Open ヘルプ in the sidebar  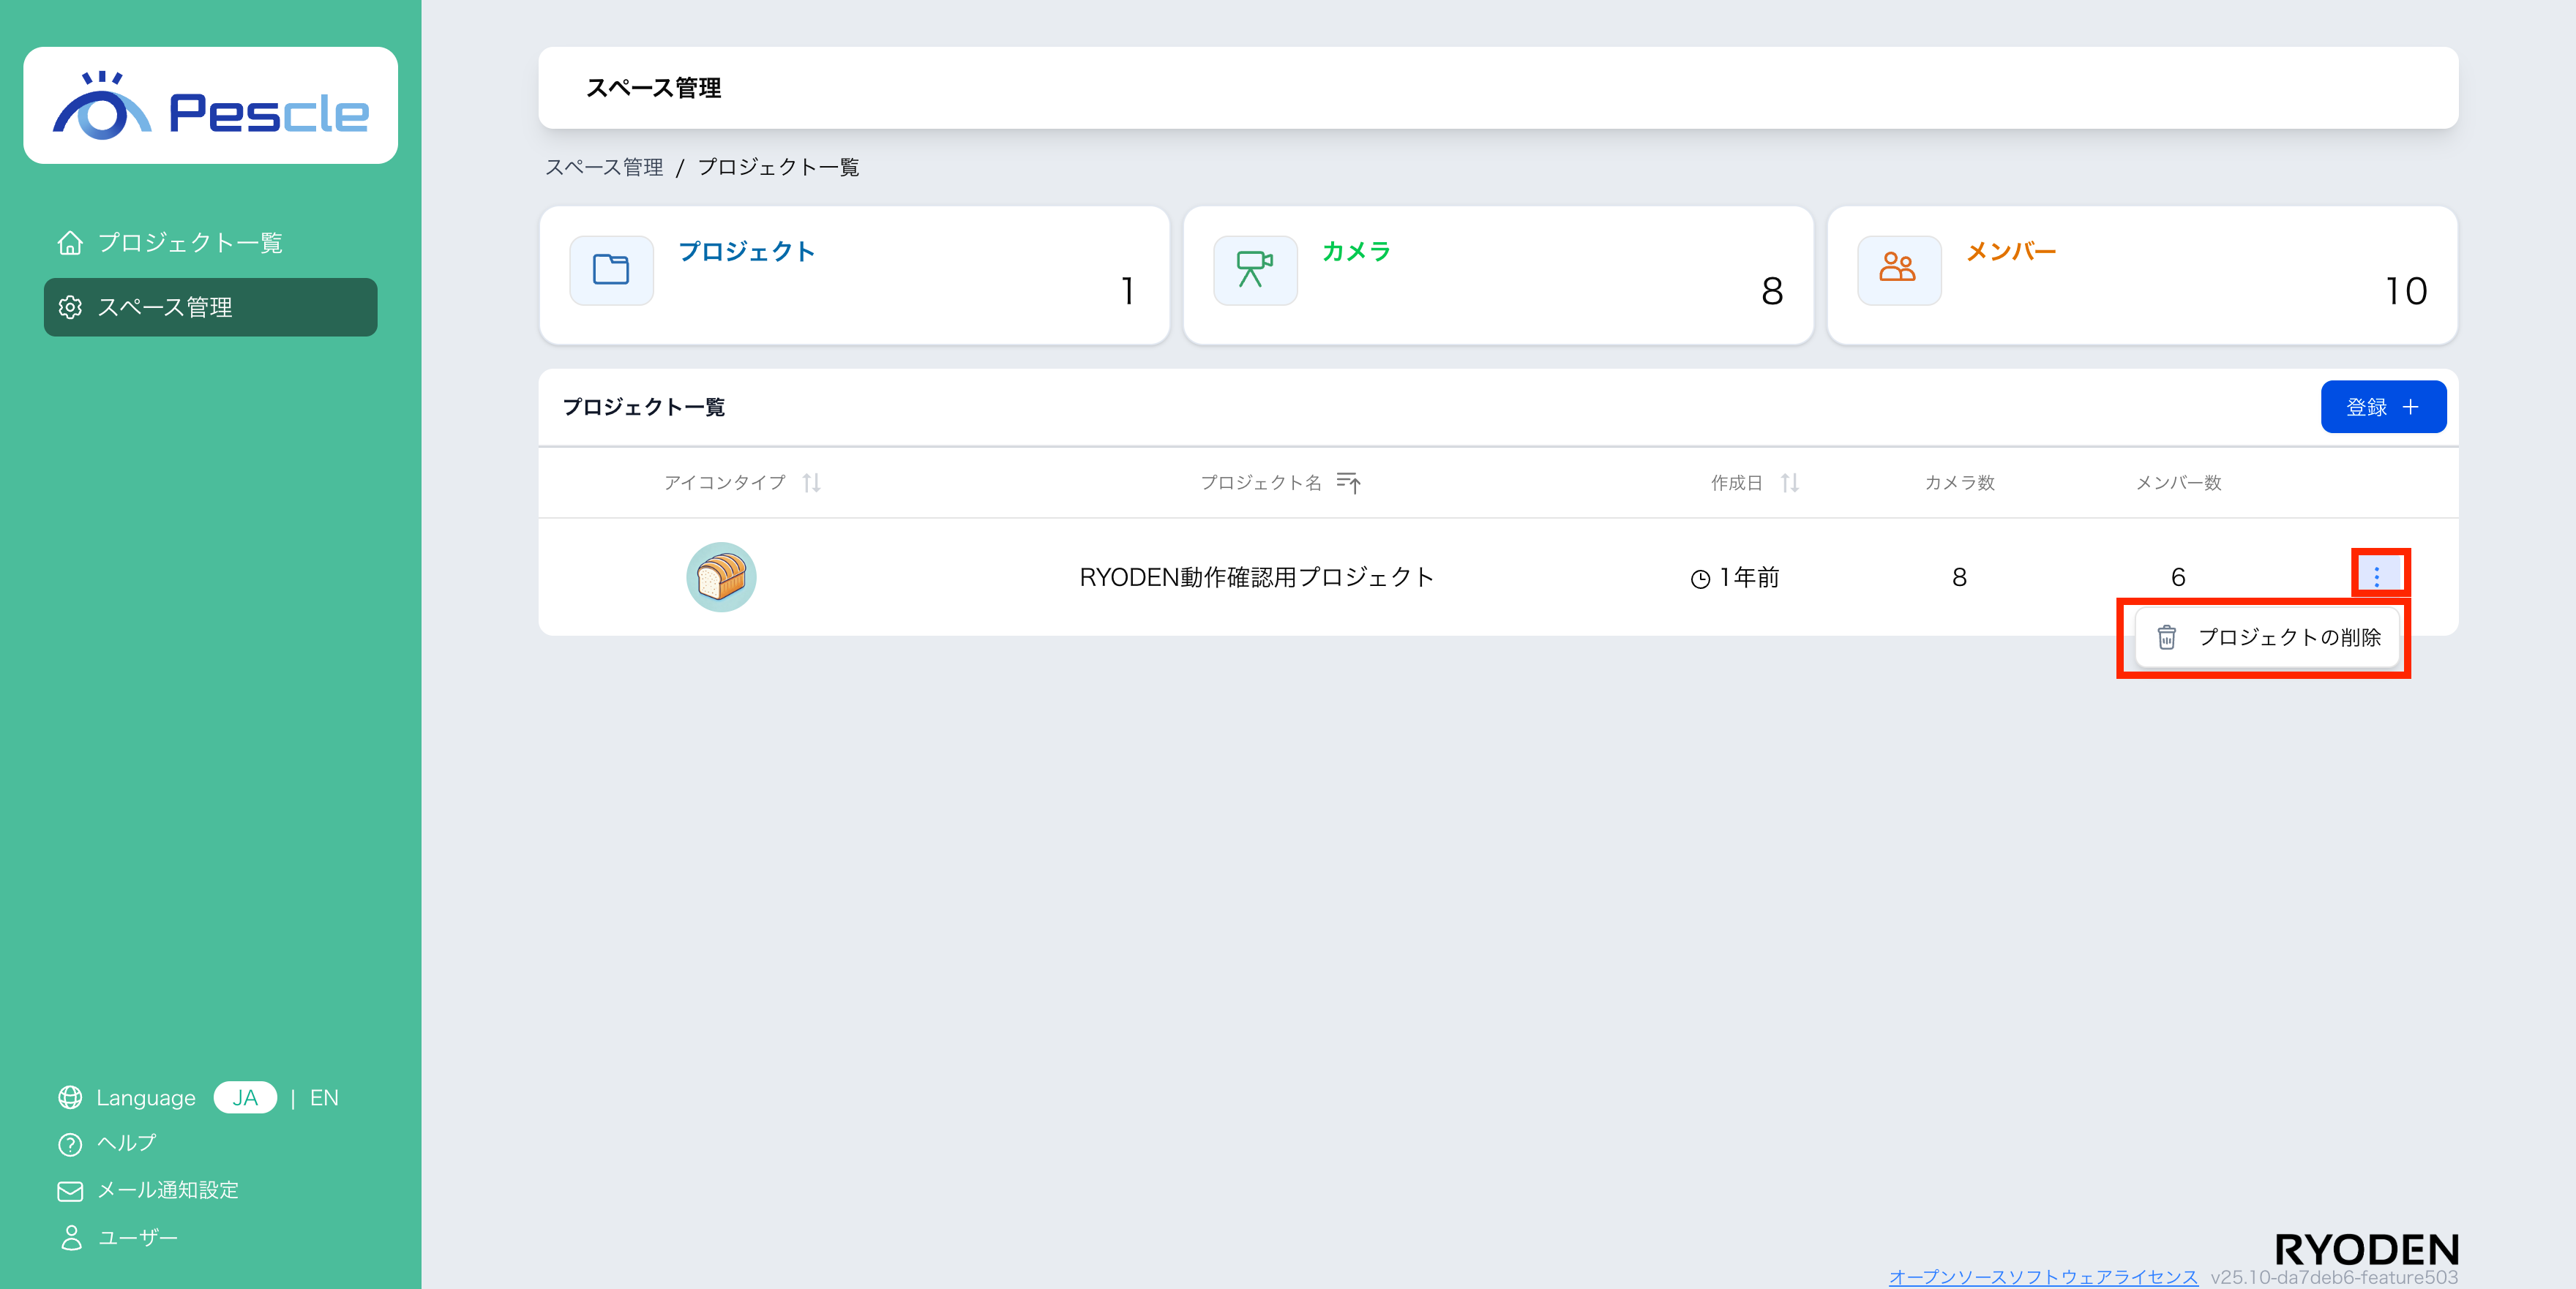coord(126,1143)
